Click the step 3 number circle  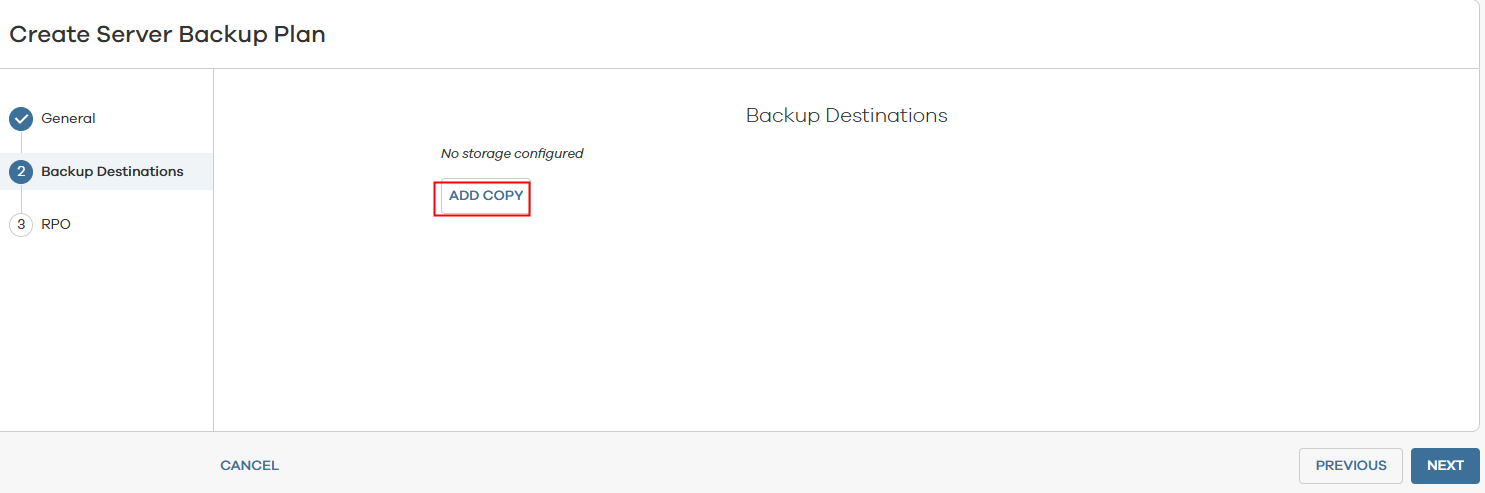[x=21, y=225]
